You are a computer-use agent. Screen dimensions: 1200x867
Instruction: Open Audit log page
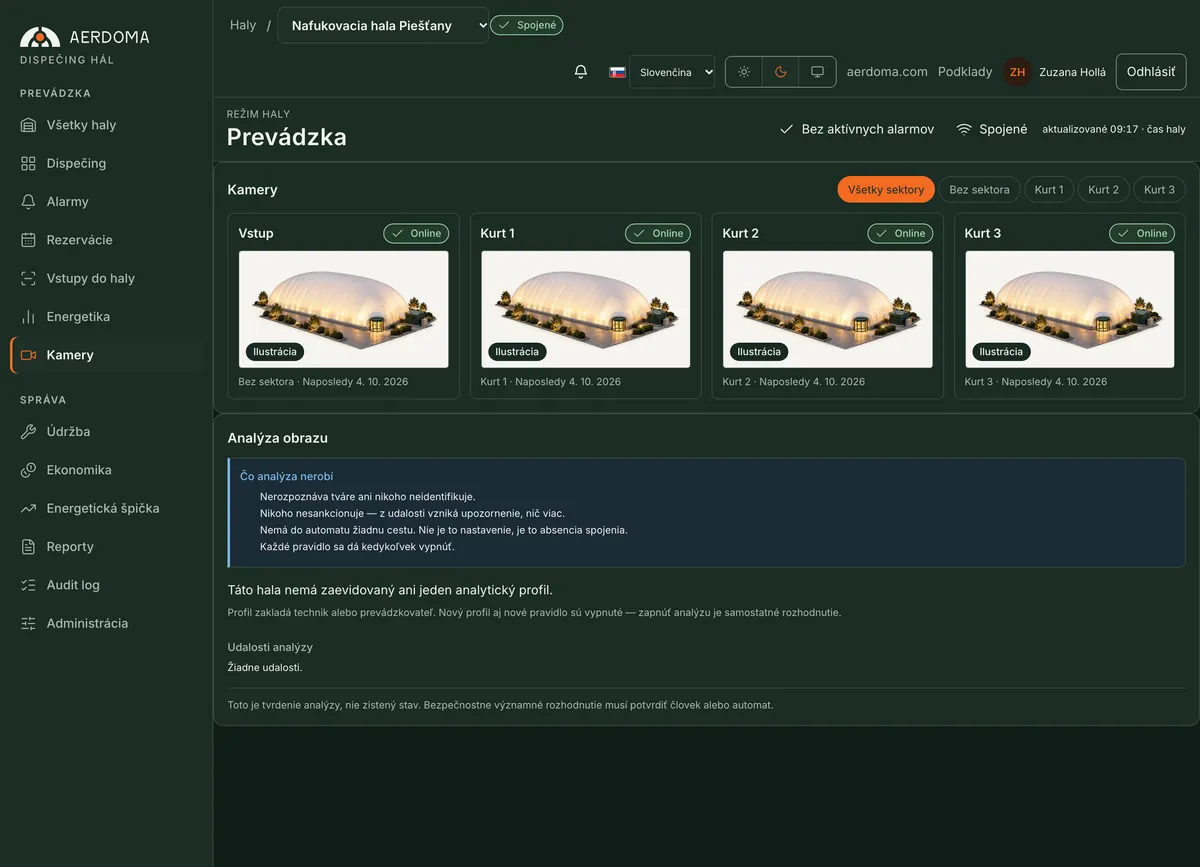(x=106, y=585)
